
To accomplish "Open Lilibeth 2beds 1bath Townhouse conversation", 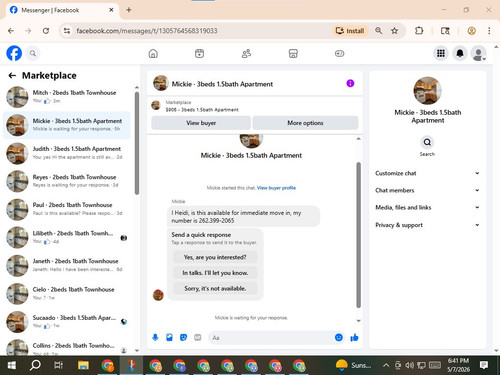I will [67, 237].
